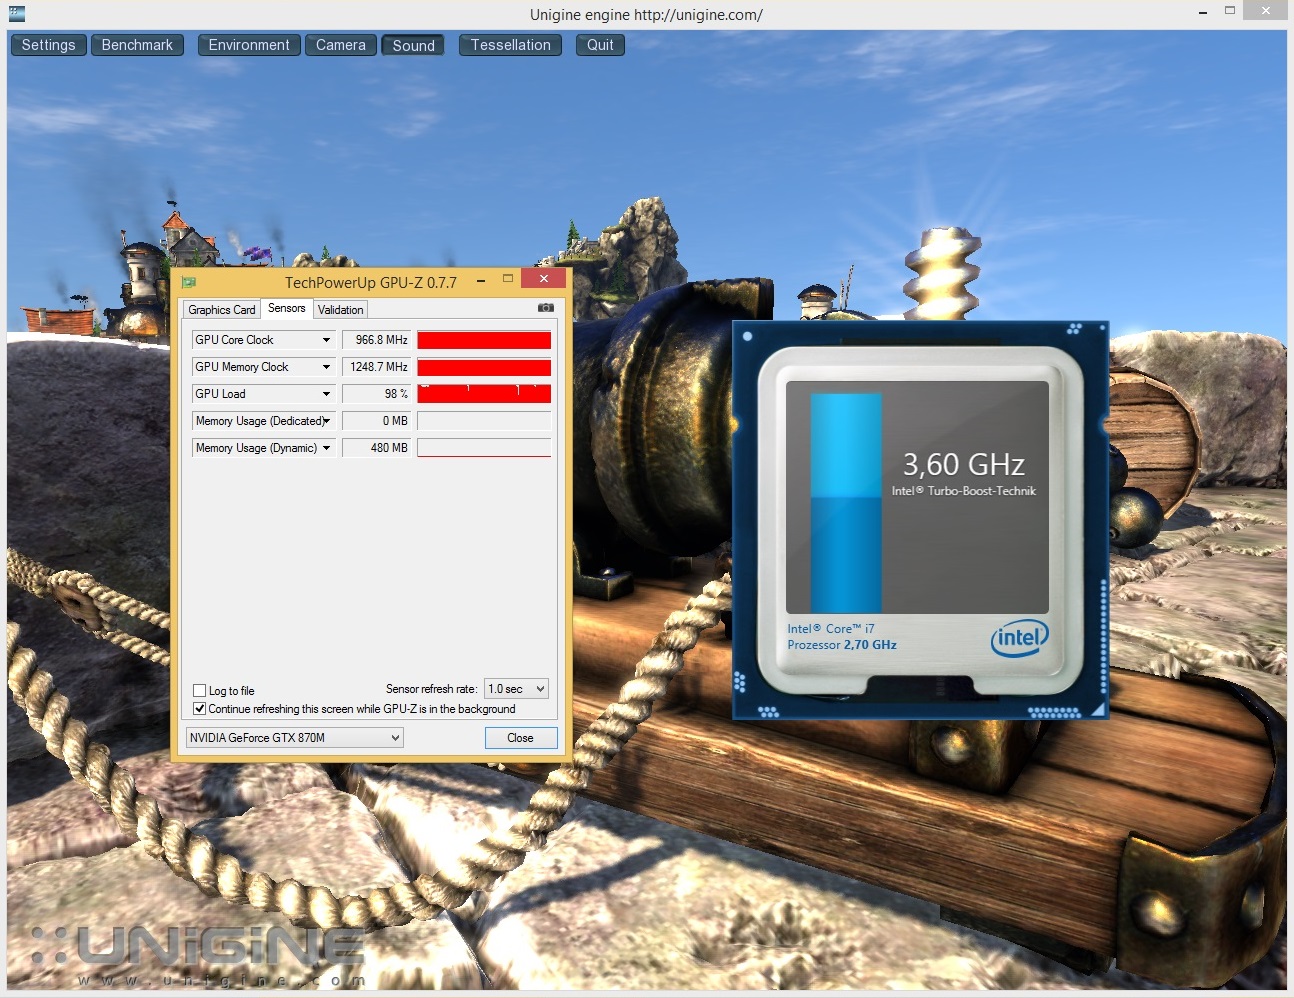Maximize the Unigine engine window
The width and height of the screenshot is (1294, 998).
1230,11
